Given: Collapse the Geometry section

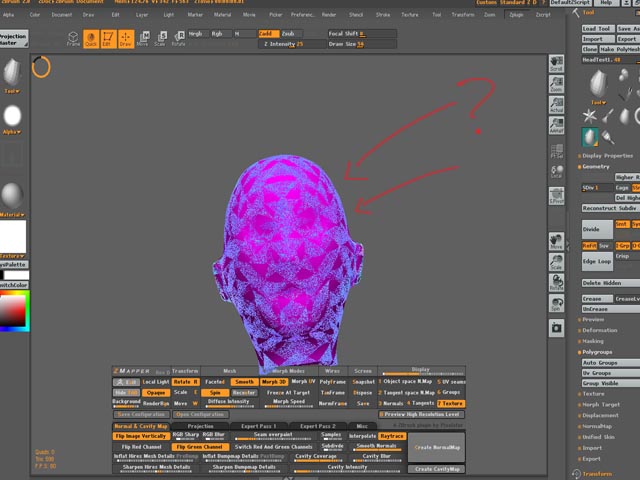Looking at the screenshot, I should (x=596, y=167).
